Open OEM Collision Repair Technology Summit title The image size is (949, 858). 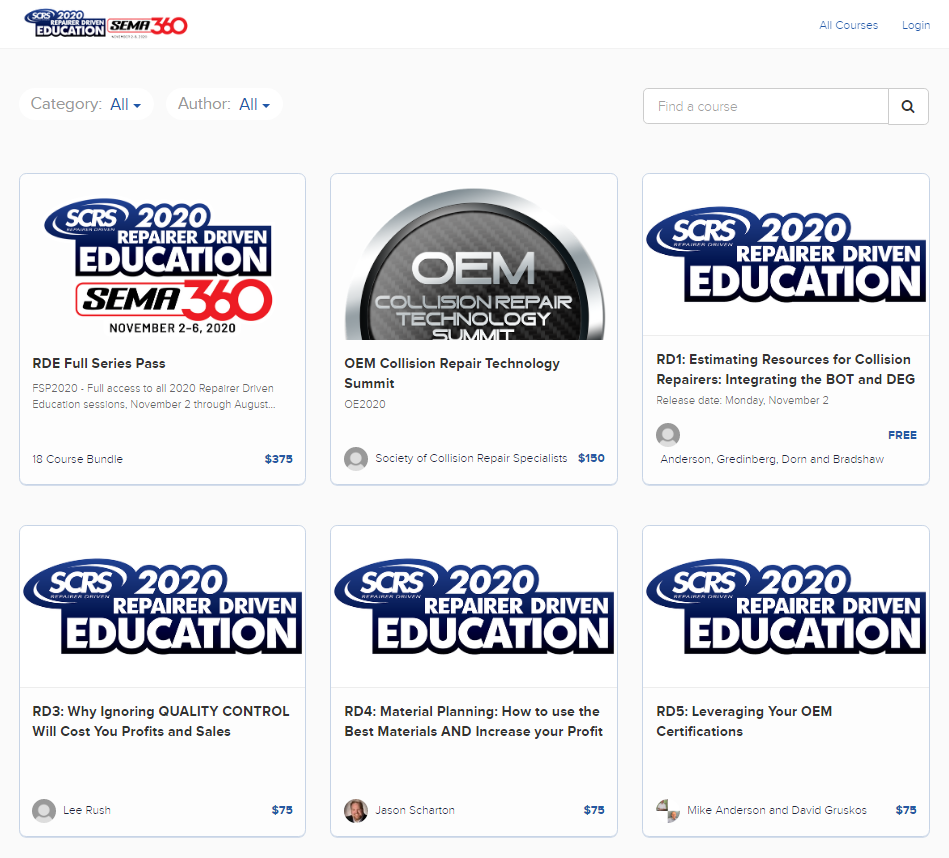[x=452, y=373]
